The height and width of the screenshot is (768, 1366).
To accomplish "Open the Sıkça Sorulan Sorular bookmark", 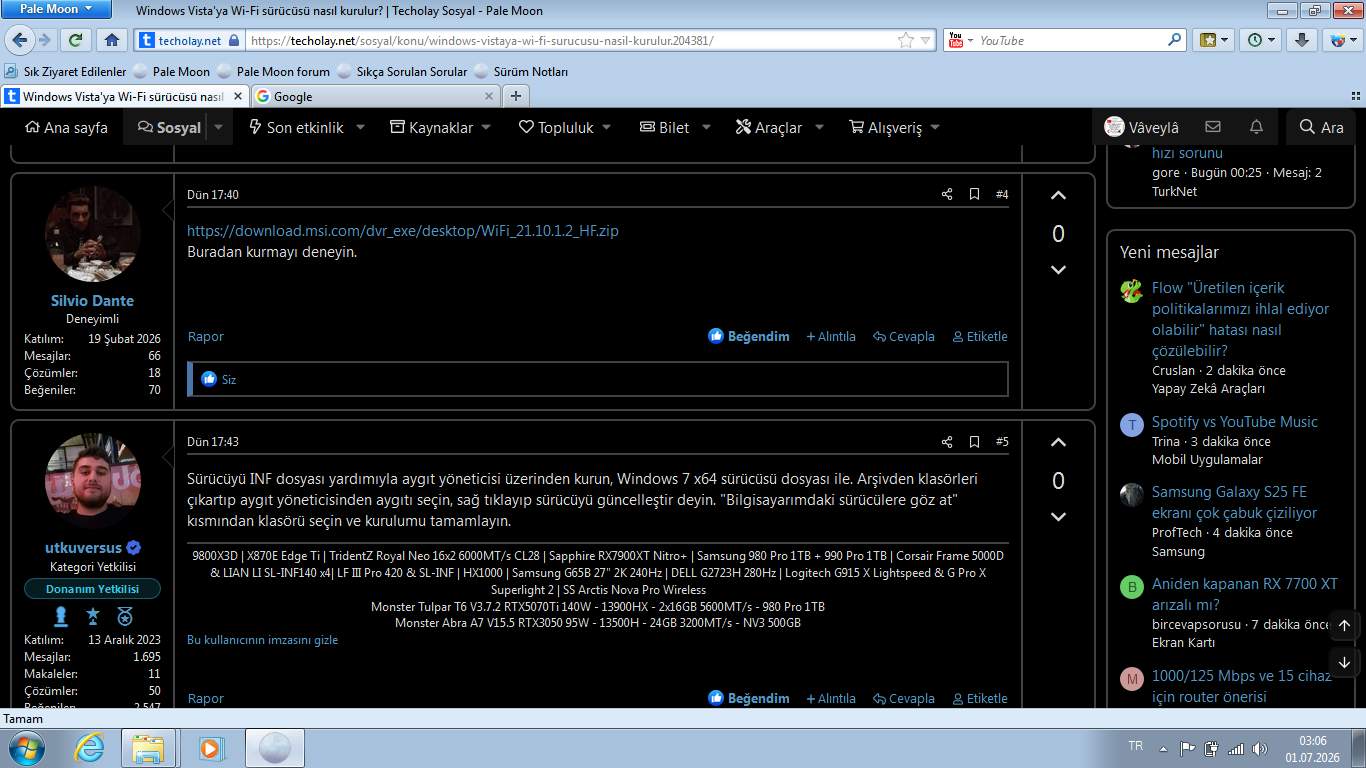I will pos(402,71).
